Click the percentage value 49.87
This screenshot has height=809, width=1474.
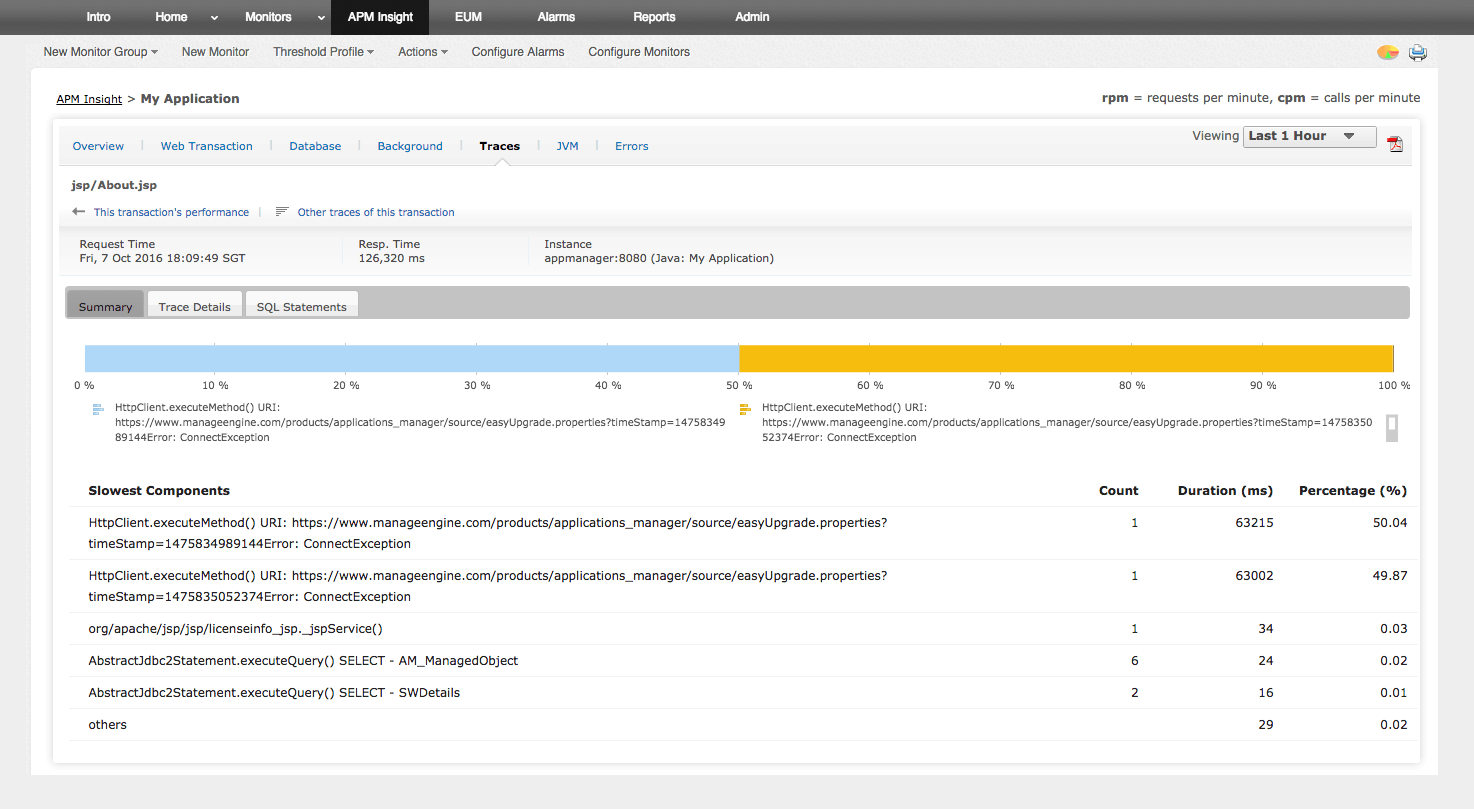[x=1391, y=576]
